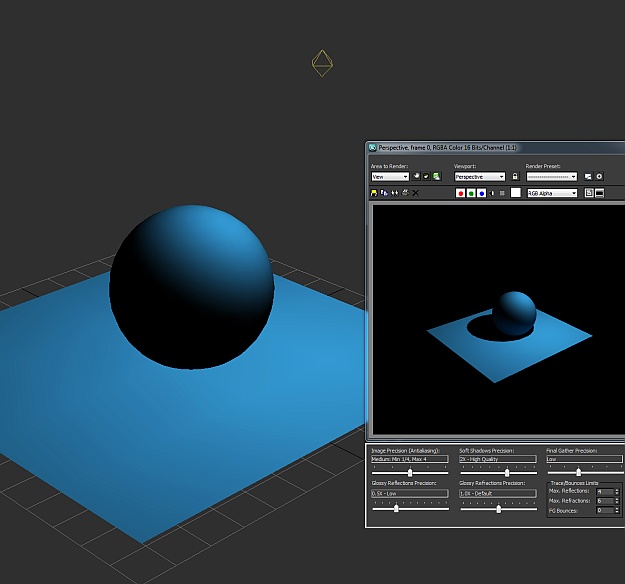The height and width of the screenshot is (584, 625).
Task: Click the '1.0X - Default' field
Action: pos(498,494)
